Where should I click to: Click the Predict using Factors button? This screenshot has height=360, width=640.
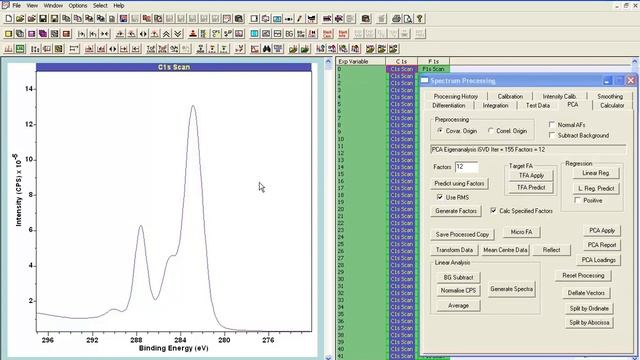[x=459, y=183]
